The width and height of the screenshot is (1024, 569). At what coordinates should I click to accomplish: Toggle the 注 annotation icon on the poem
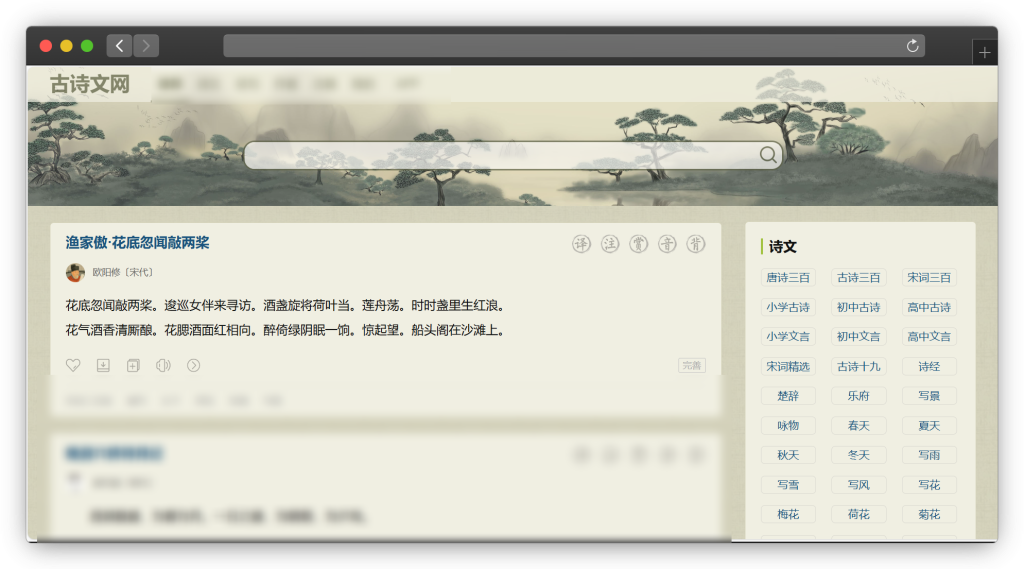[x=610, y=244]
